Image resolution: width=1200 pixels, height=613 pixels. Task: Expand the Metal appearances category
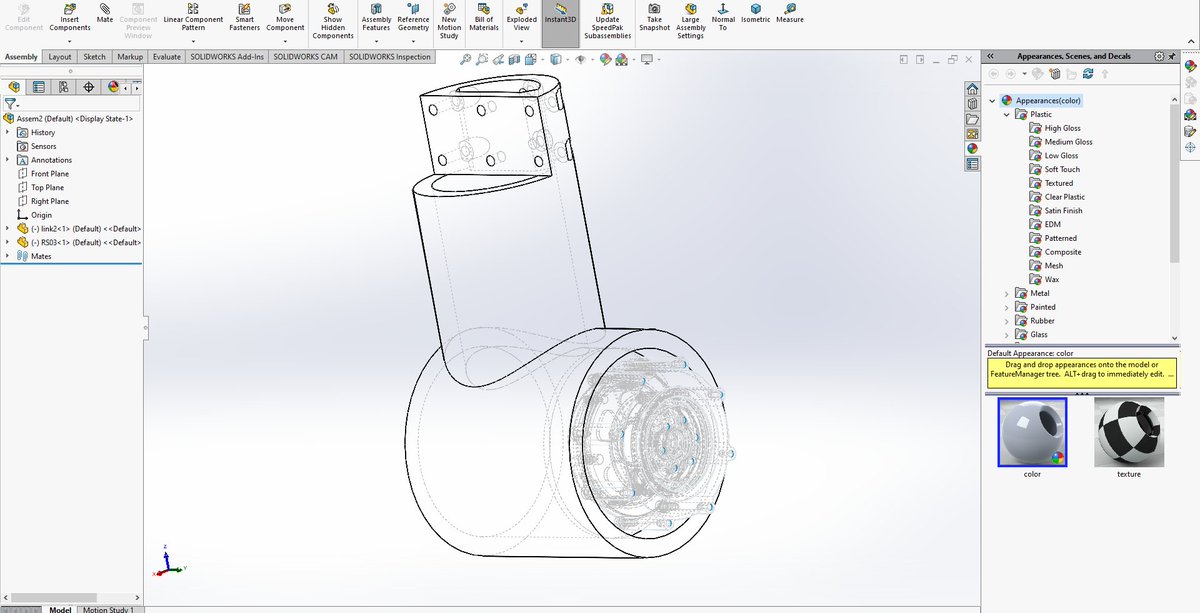click(x=1007, y=293)
